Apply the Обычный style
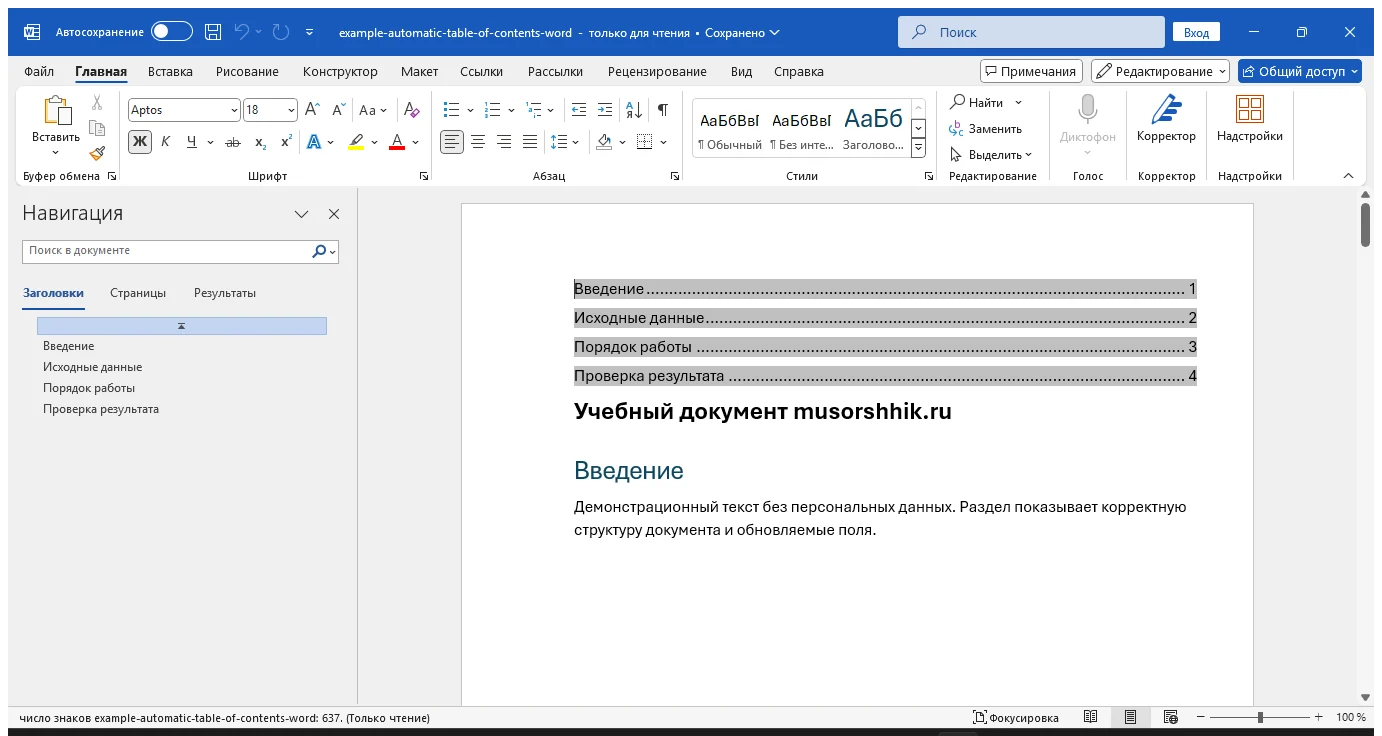The height and width of the screenshot is (736, 1382). pyautogui.click(x=729, y=128)
